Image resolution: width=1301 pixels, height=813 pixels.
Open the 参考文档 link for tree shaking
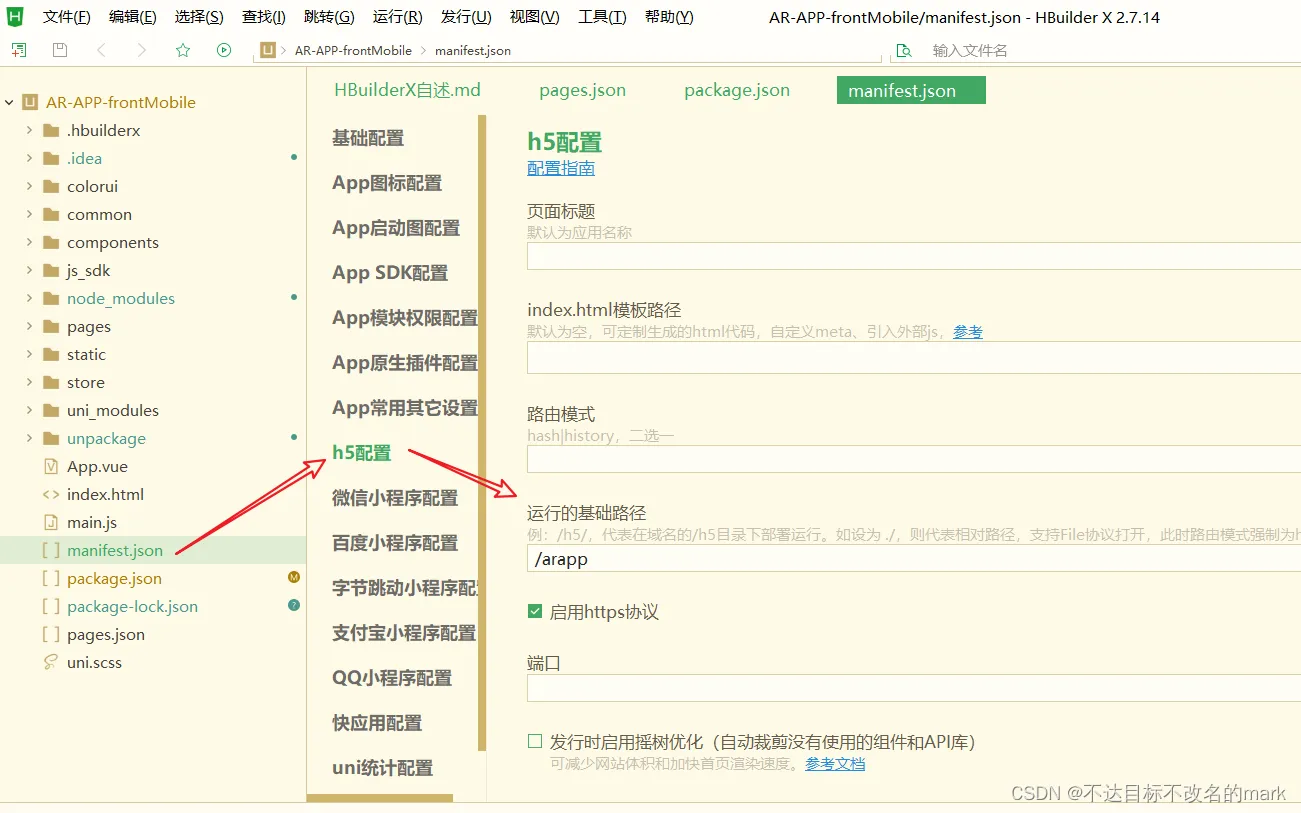835,764
